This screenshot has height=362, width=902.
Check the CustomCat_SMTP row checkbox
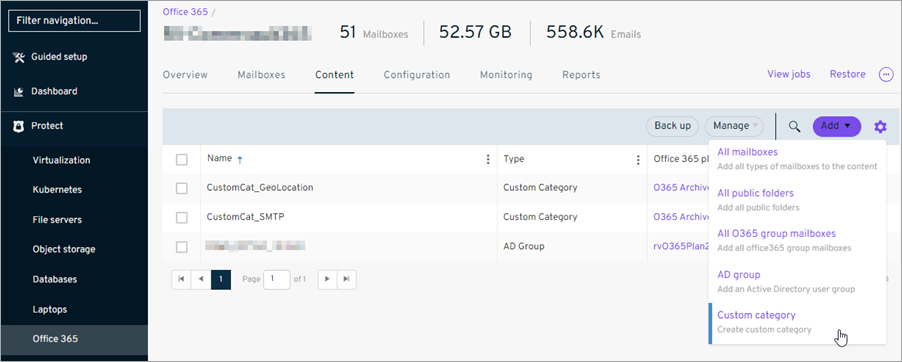coord(182,218)
